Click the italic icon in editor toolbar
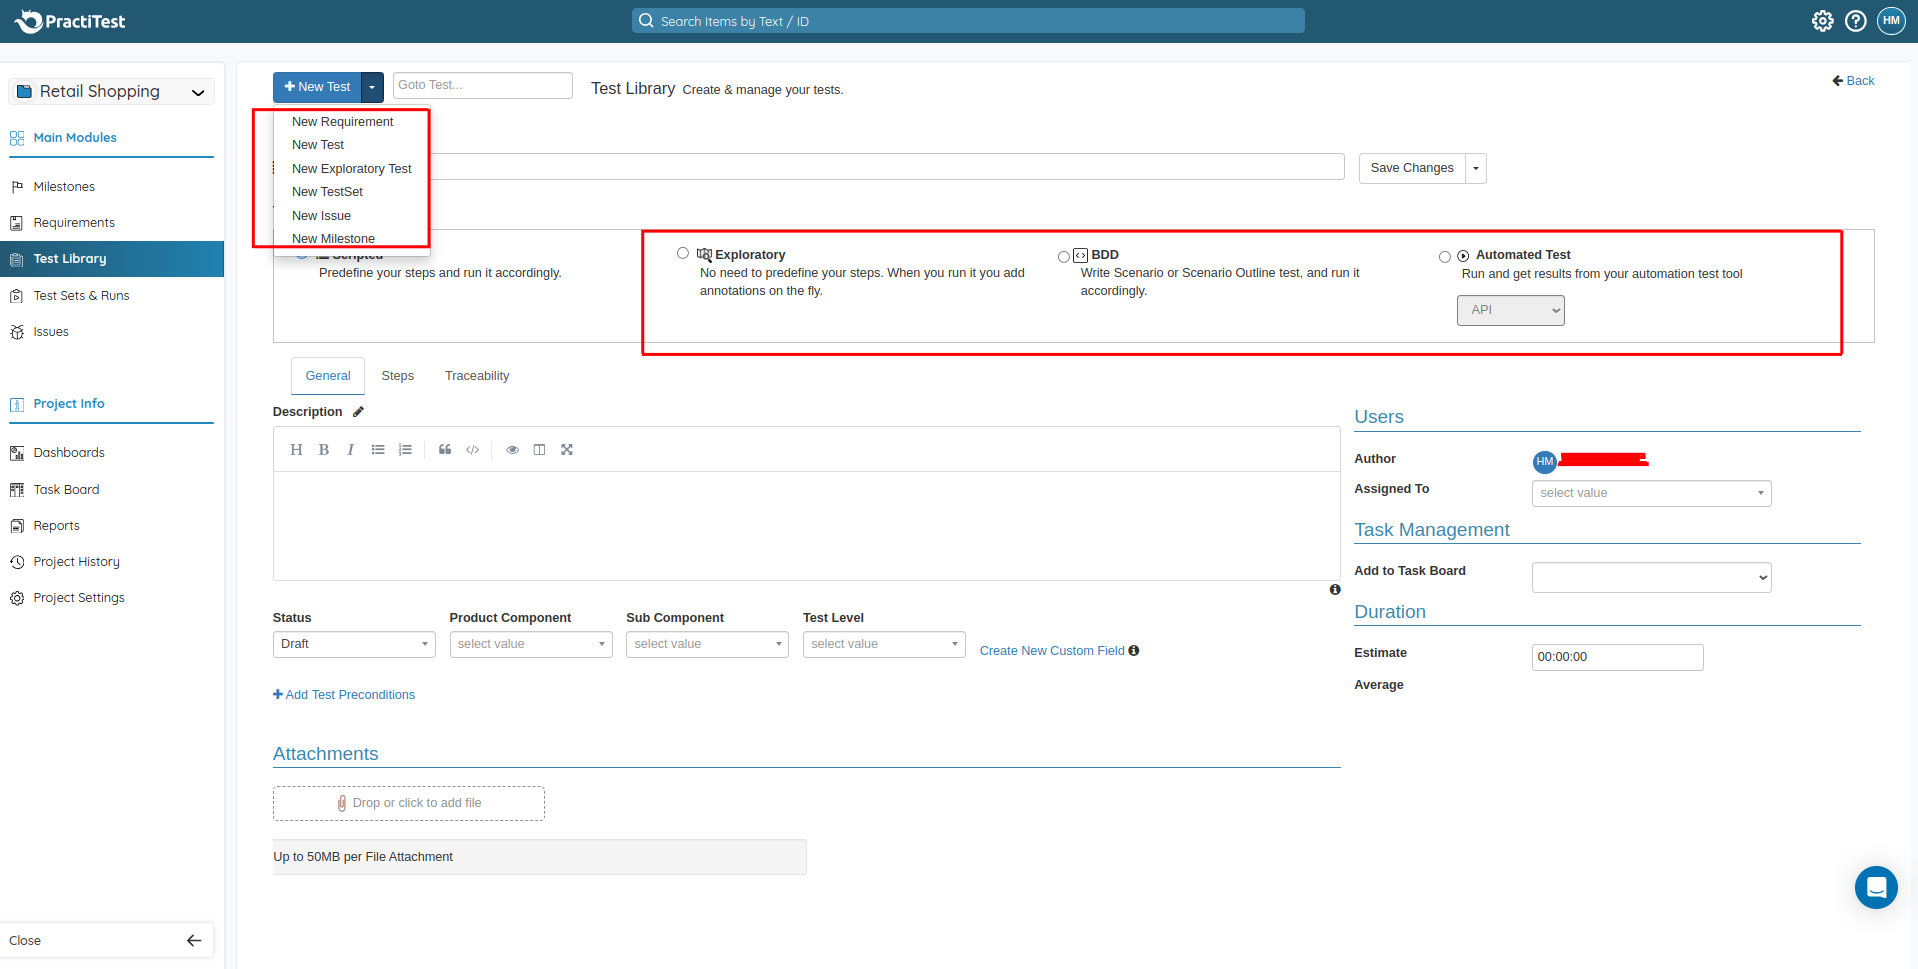This screenshot has height=969, width=1918. tap(350, 450)
